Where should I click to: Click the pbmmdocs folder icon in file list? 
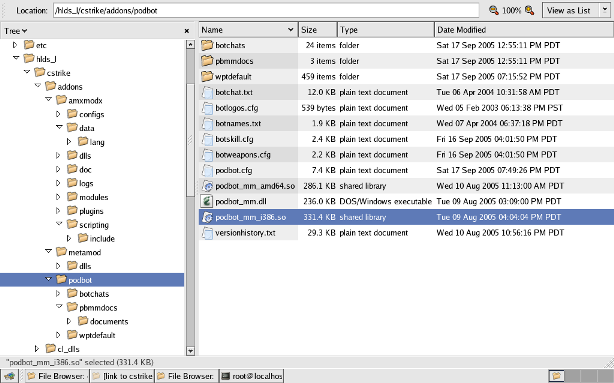tap(207, 61)
